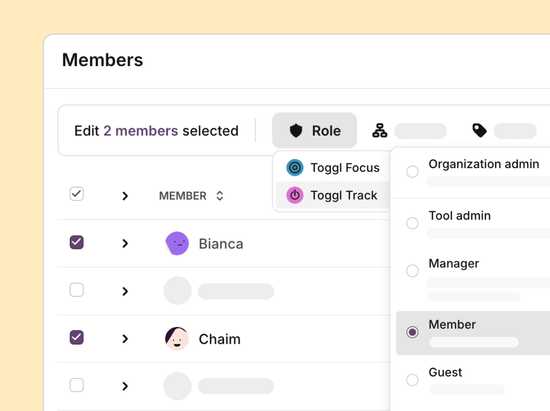Select the Organization admin radio button
This screenshot has height=411, width=550.
click(x=412, y=172)
